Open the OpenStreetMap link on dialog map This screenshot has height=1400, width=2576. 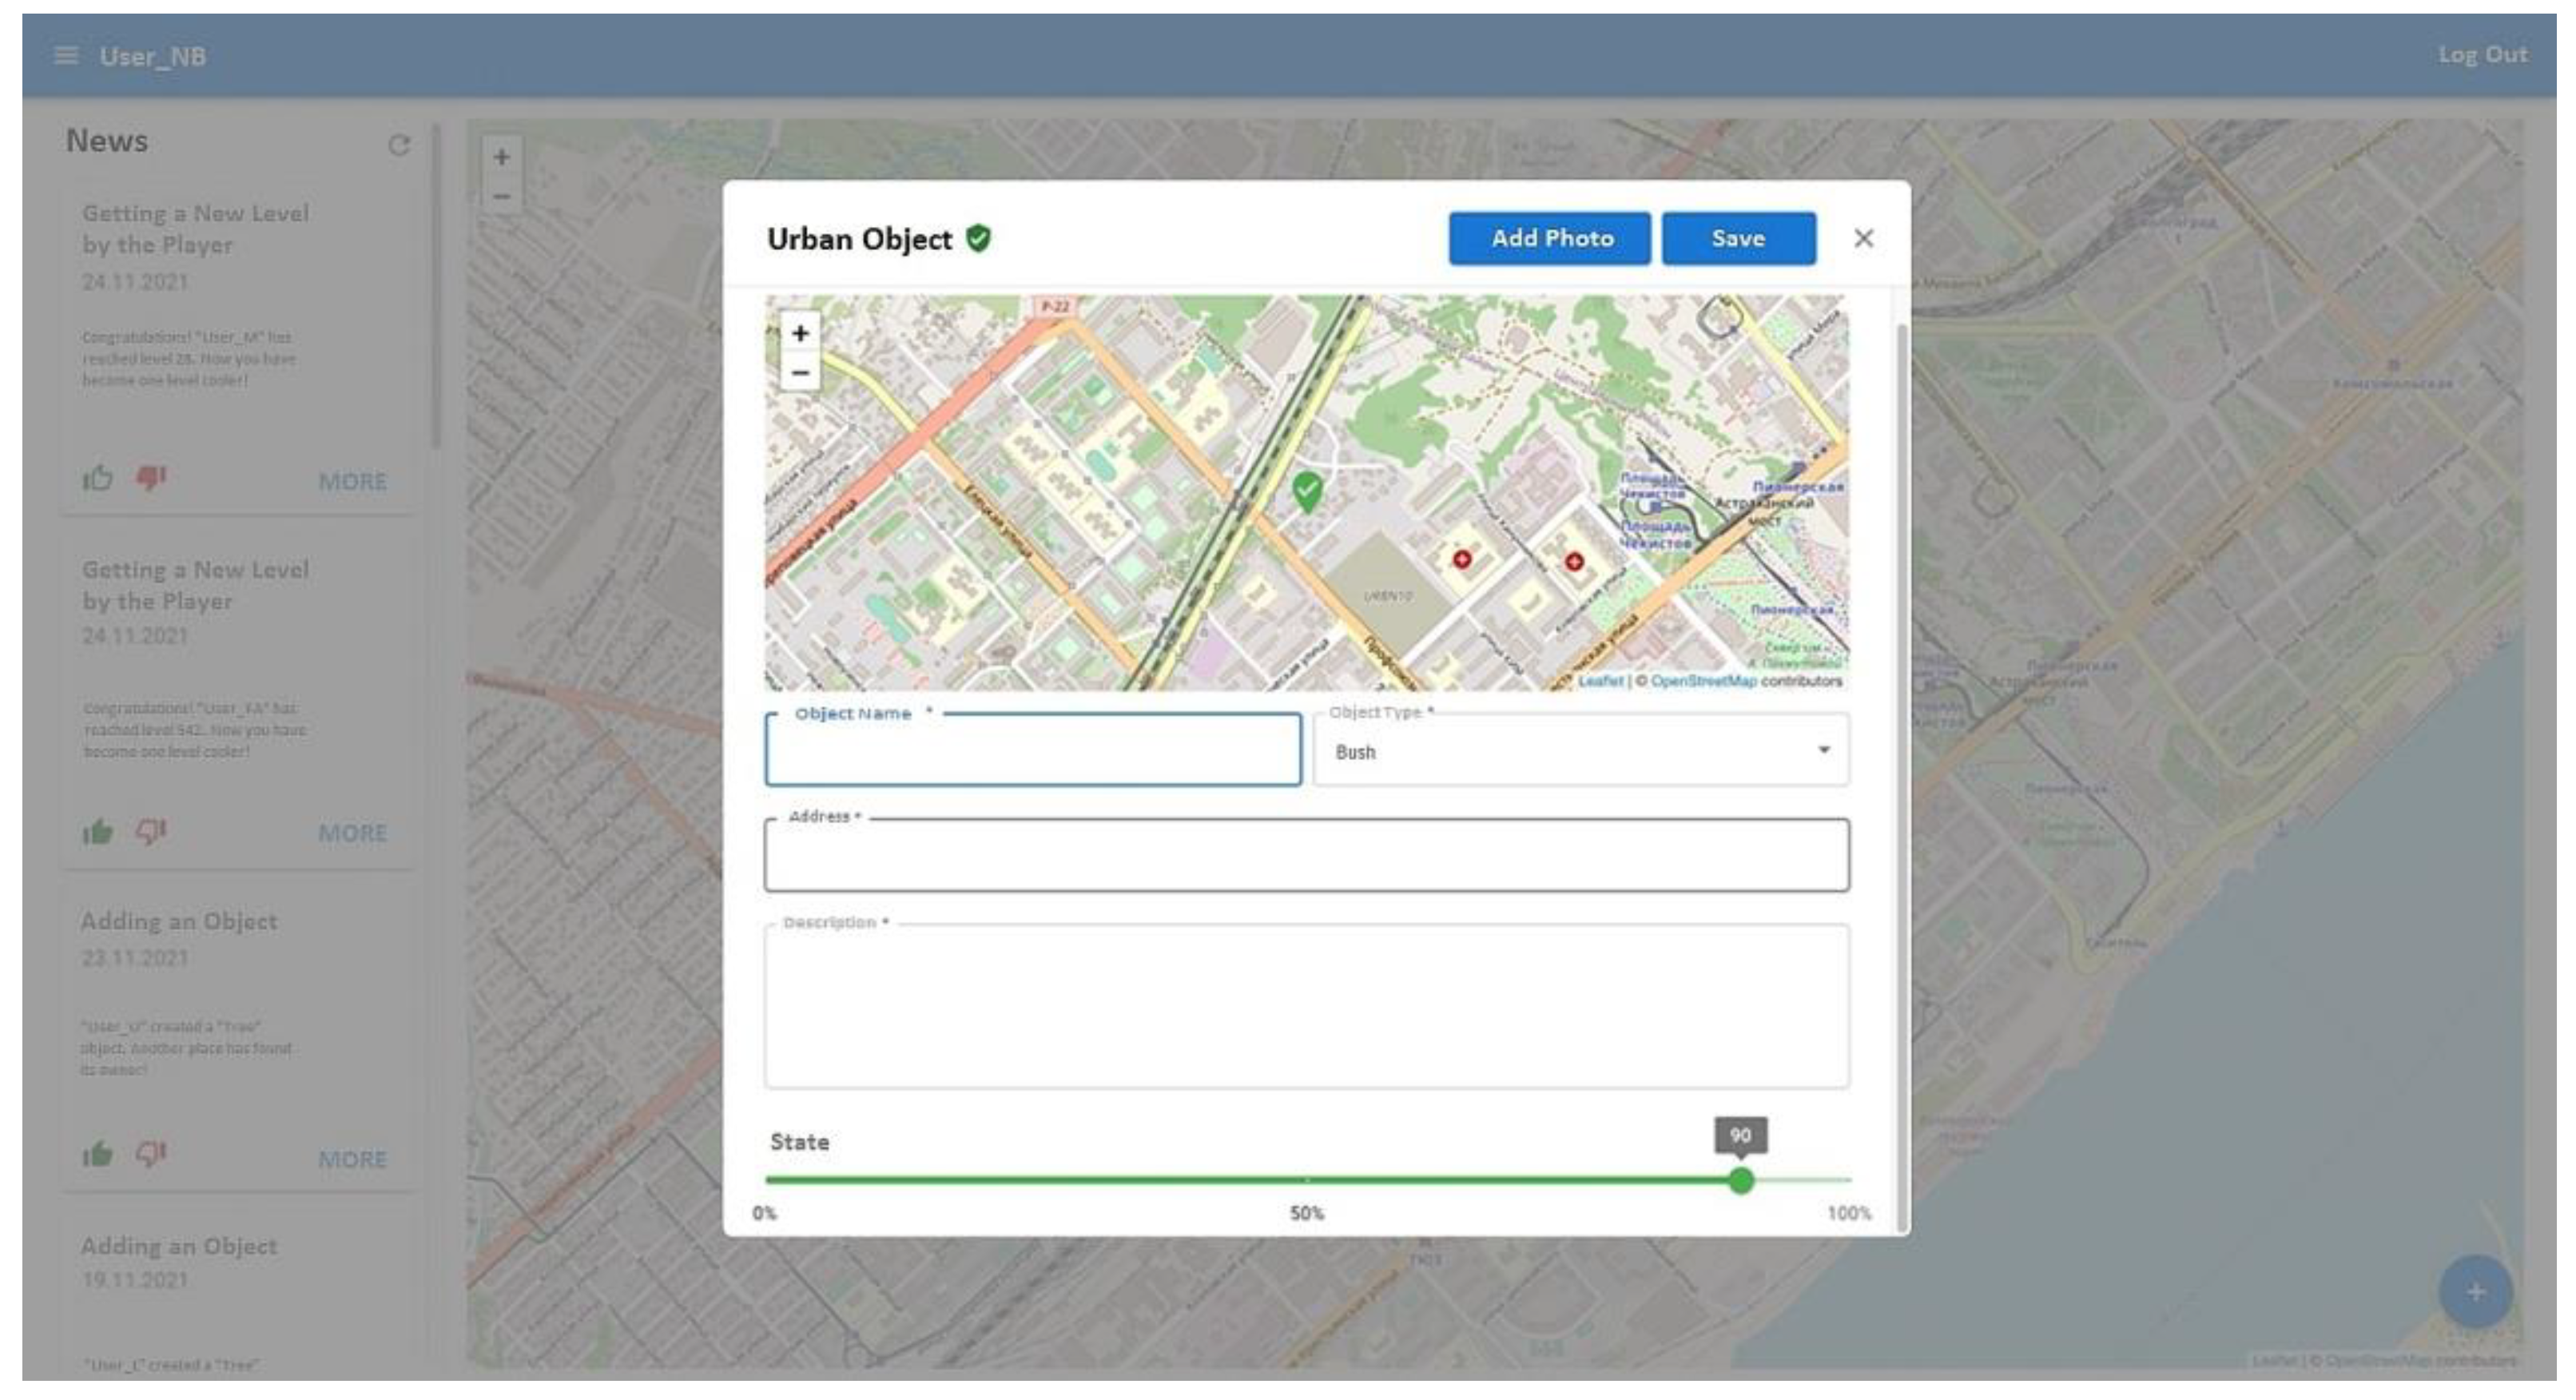pyautogui.click(x=1703, y=681)
